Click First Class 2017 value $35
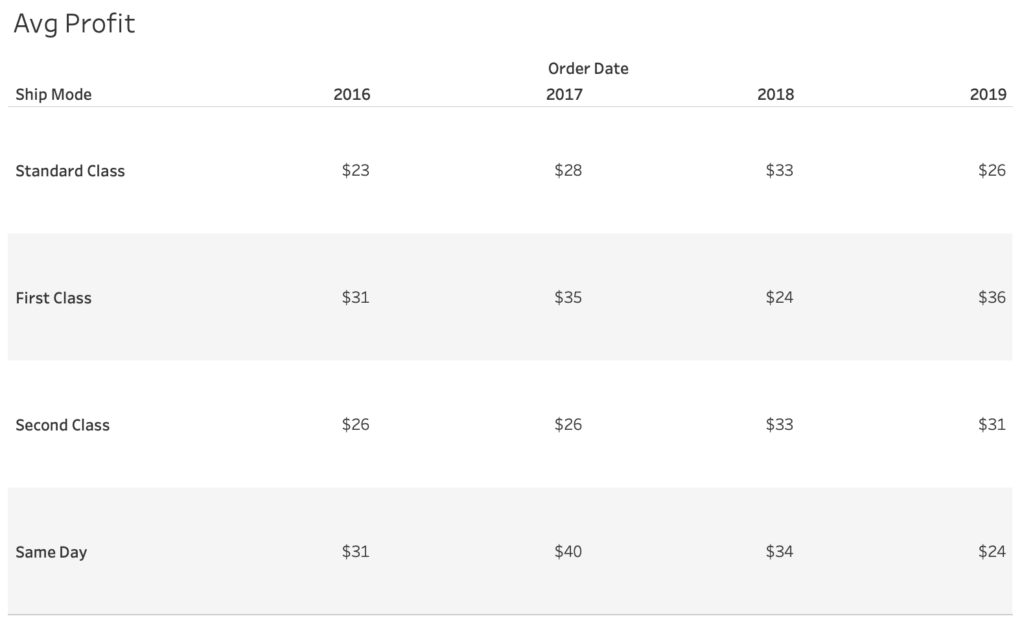Screen dimensions: 1024x625 tap(568, 298)
